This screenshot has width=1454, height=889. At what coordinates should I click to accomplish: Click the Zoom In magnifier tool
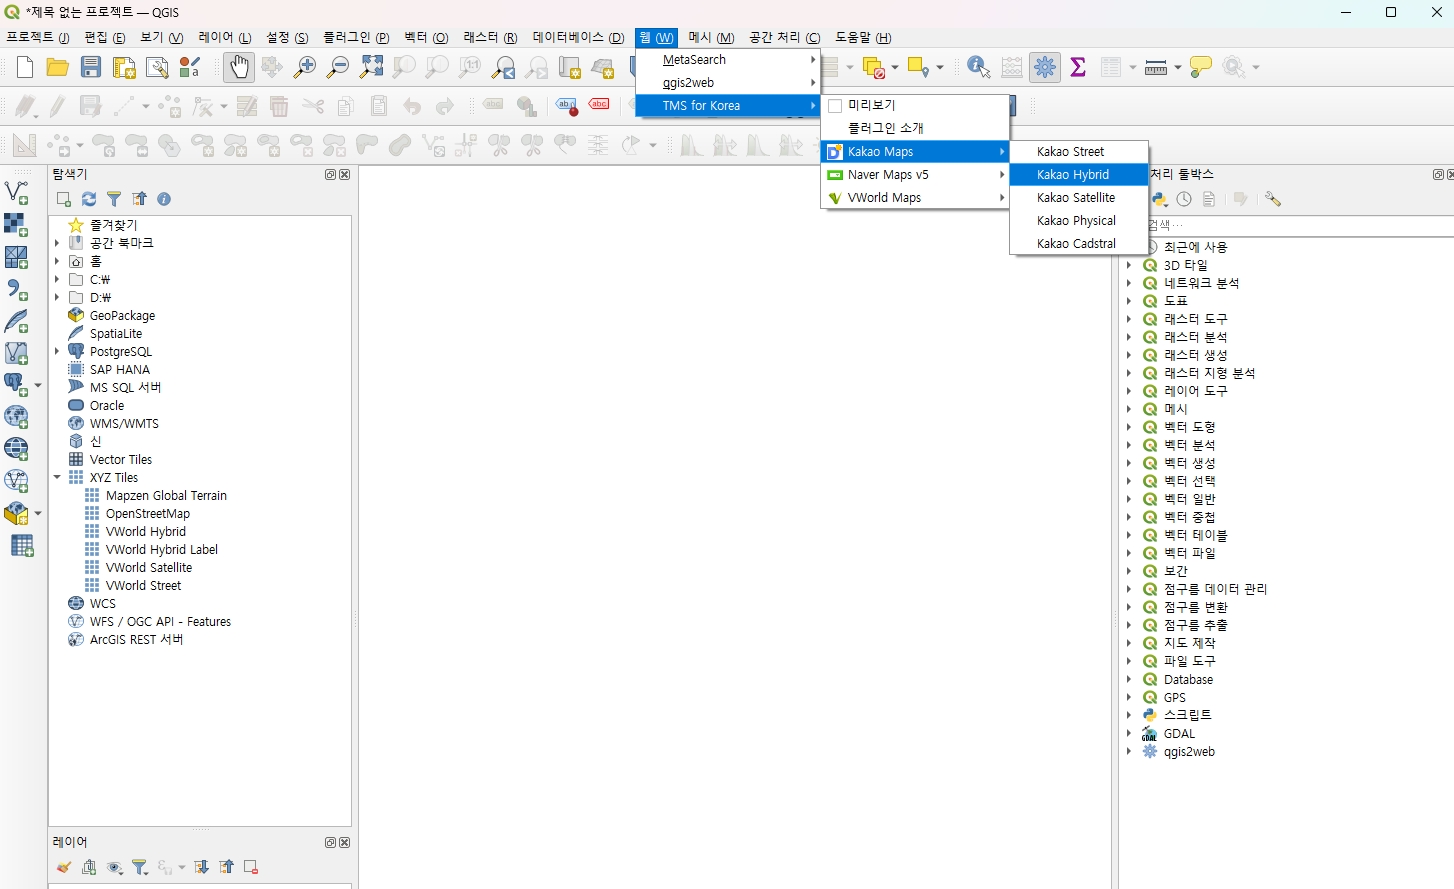(x=305, y=67)
